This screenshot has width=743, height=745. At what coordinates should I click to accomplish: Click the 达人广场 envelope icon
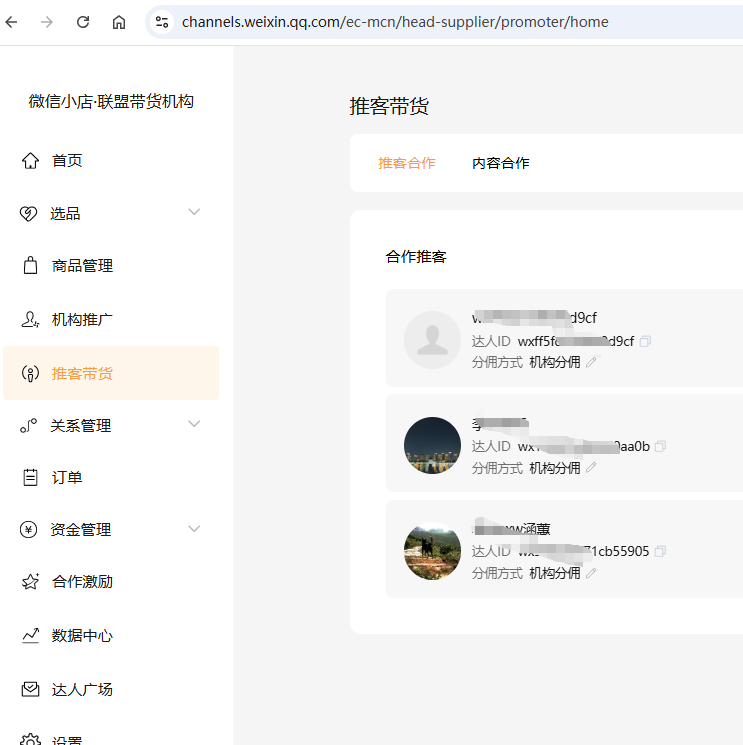pos(30,689)
